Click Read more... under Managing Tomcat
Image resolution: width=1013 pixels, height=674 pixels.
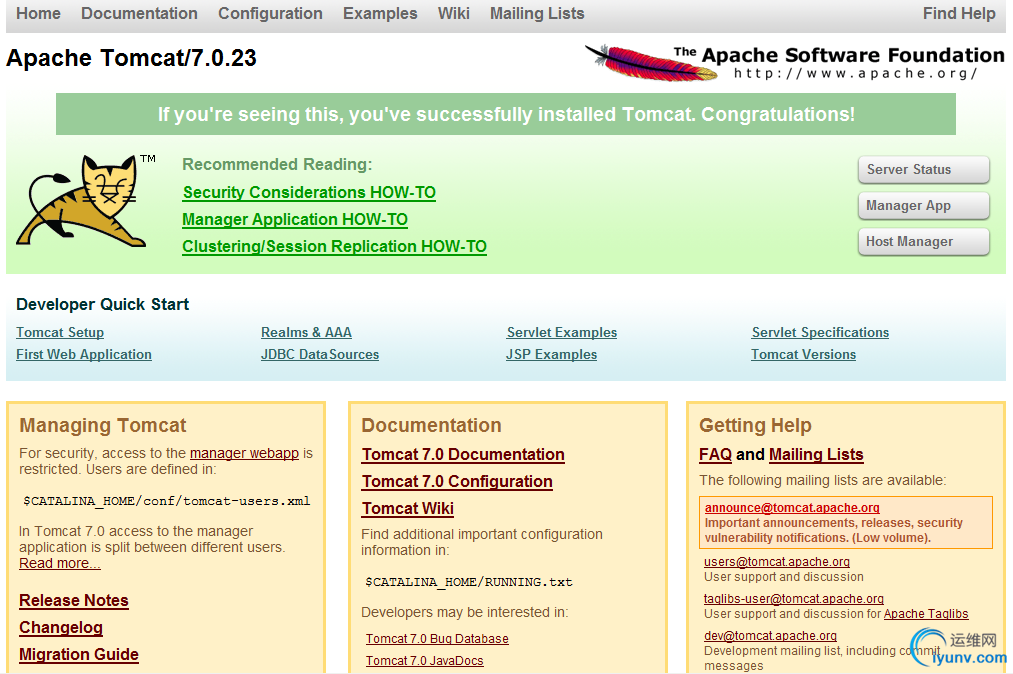pos(59,563)
